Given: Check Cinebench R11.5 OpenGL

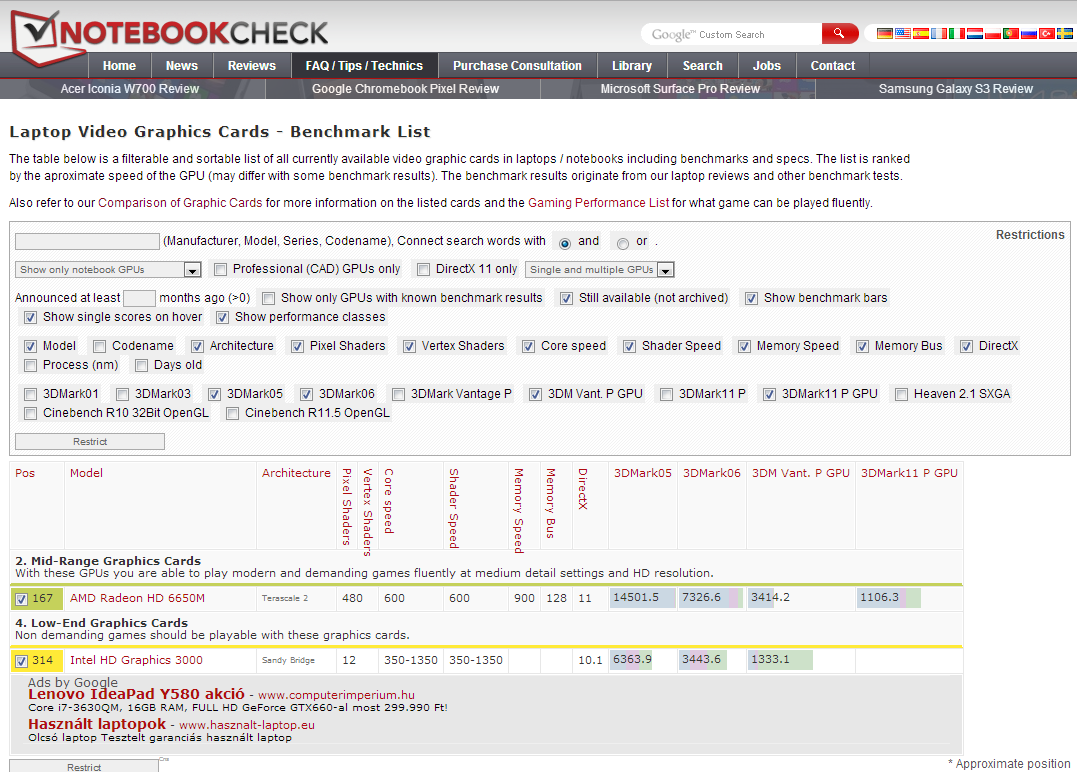Looking at the screenshot, I should coord(233,413).
